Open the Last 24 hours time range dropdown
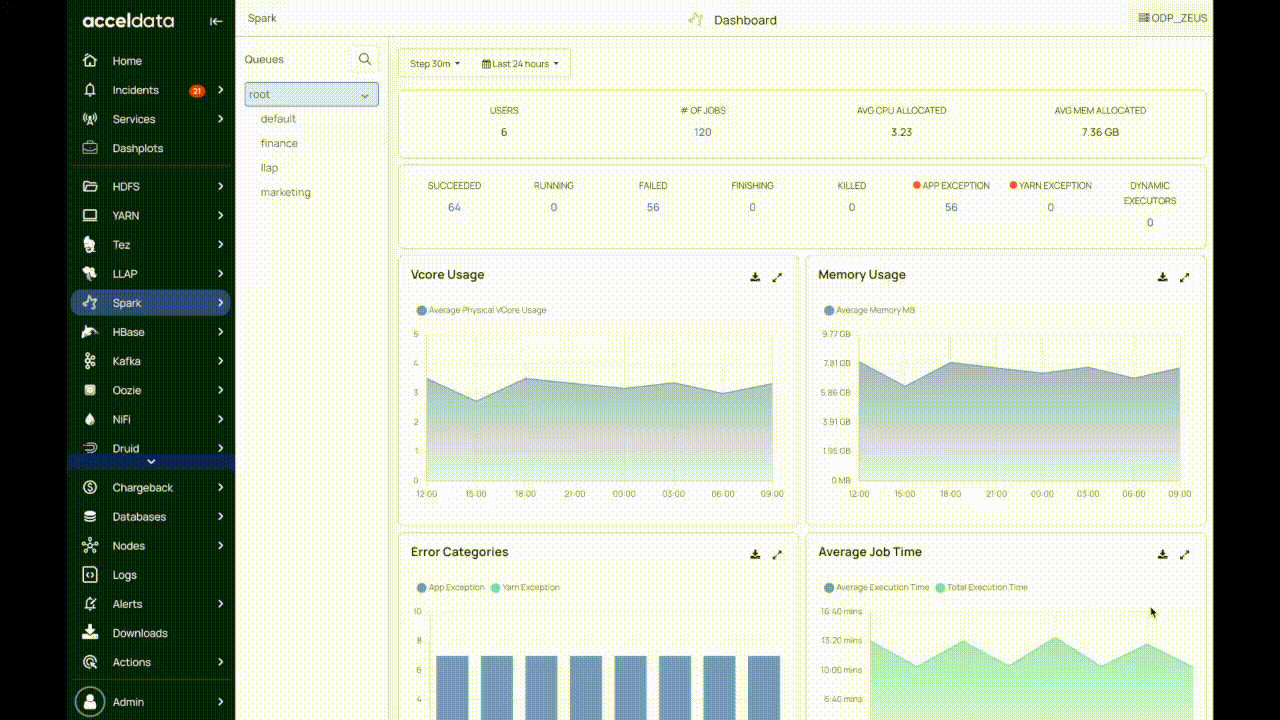1280x720 pixels. pos(520,64)
